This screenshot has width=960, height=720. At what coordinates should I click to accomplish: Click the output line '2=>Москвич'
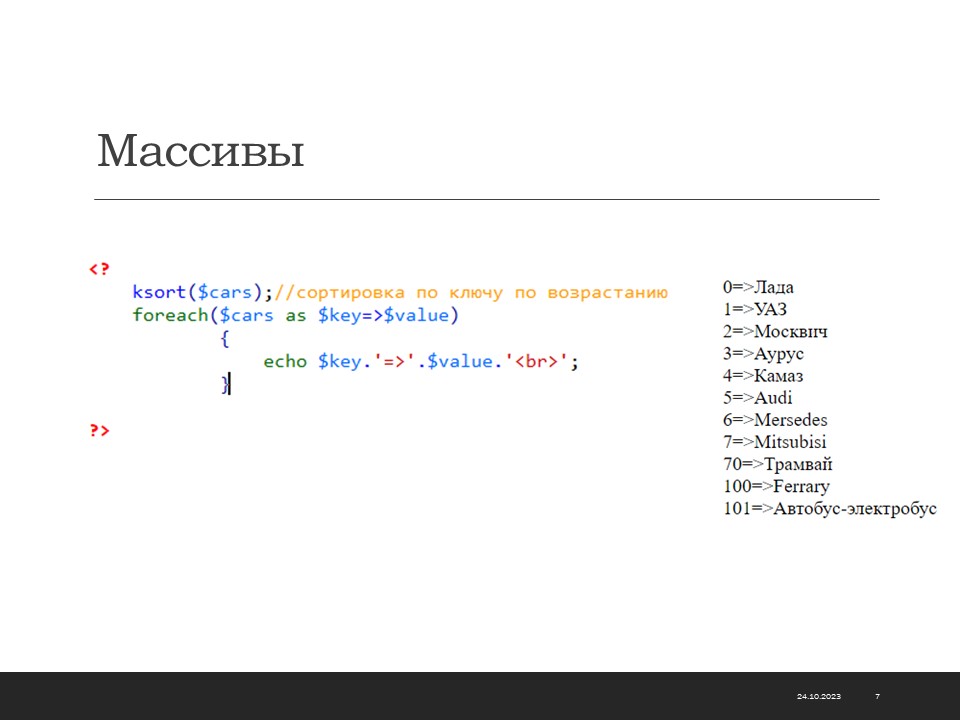pos(775,331)
